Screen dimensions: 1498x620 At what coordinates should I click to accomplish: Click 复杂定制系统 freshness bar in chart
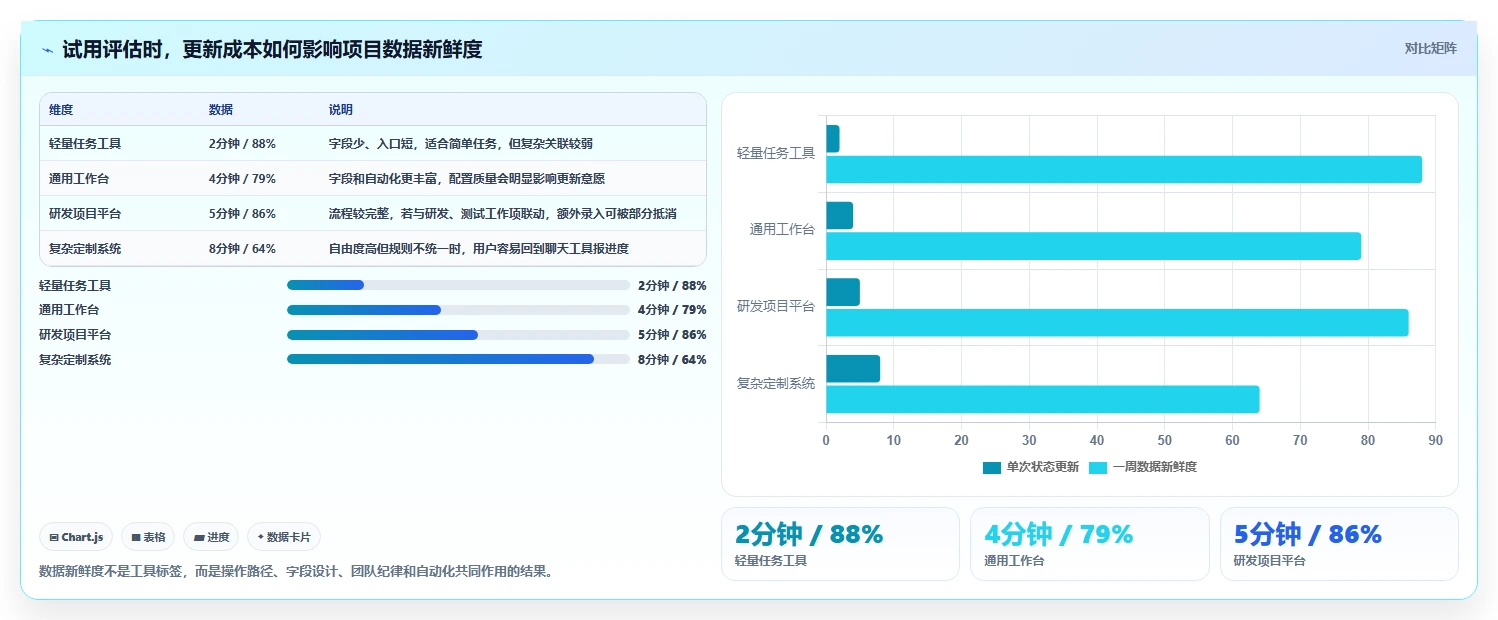click(x=1042, y=399)
